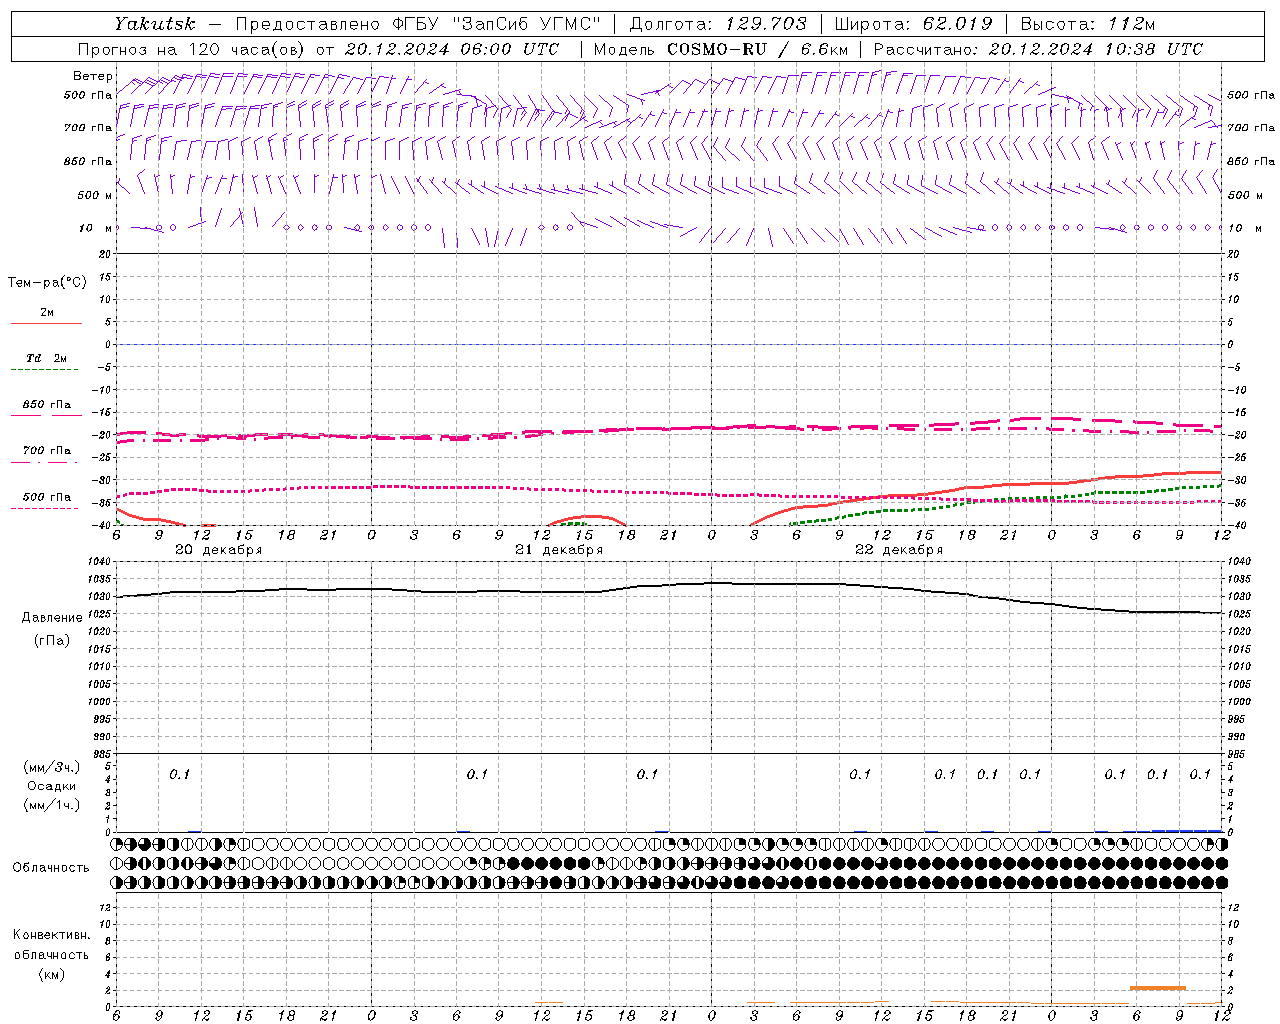Click the longitude value Долгота: 129.703
Viewport: 1280px width, 1024px height.
718,23
